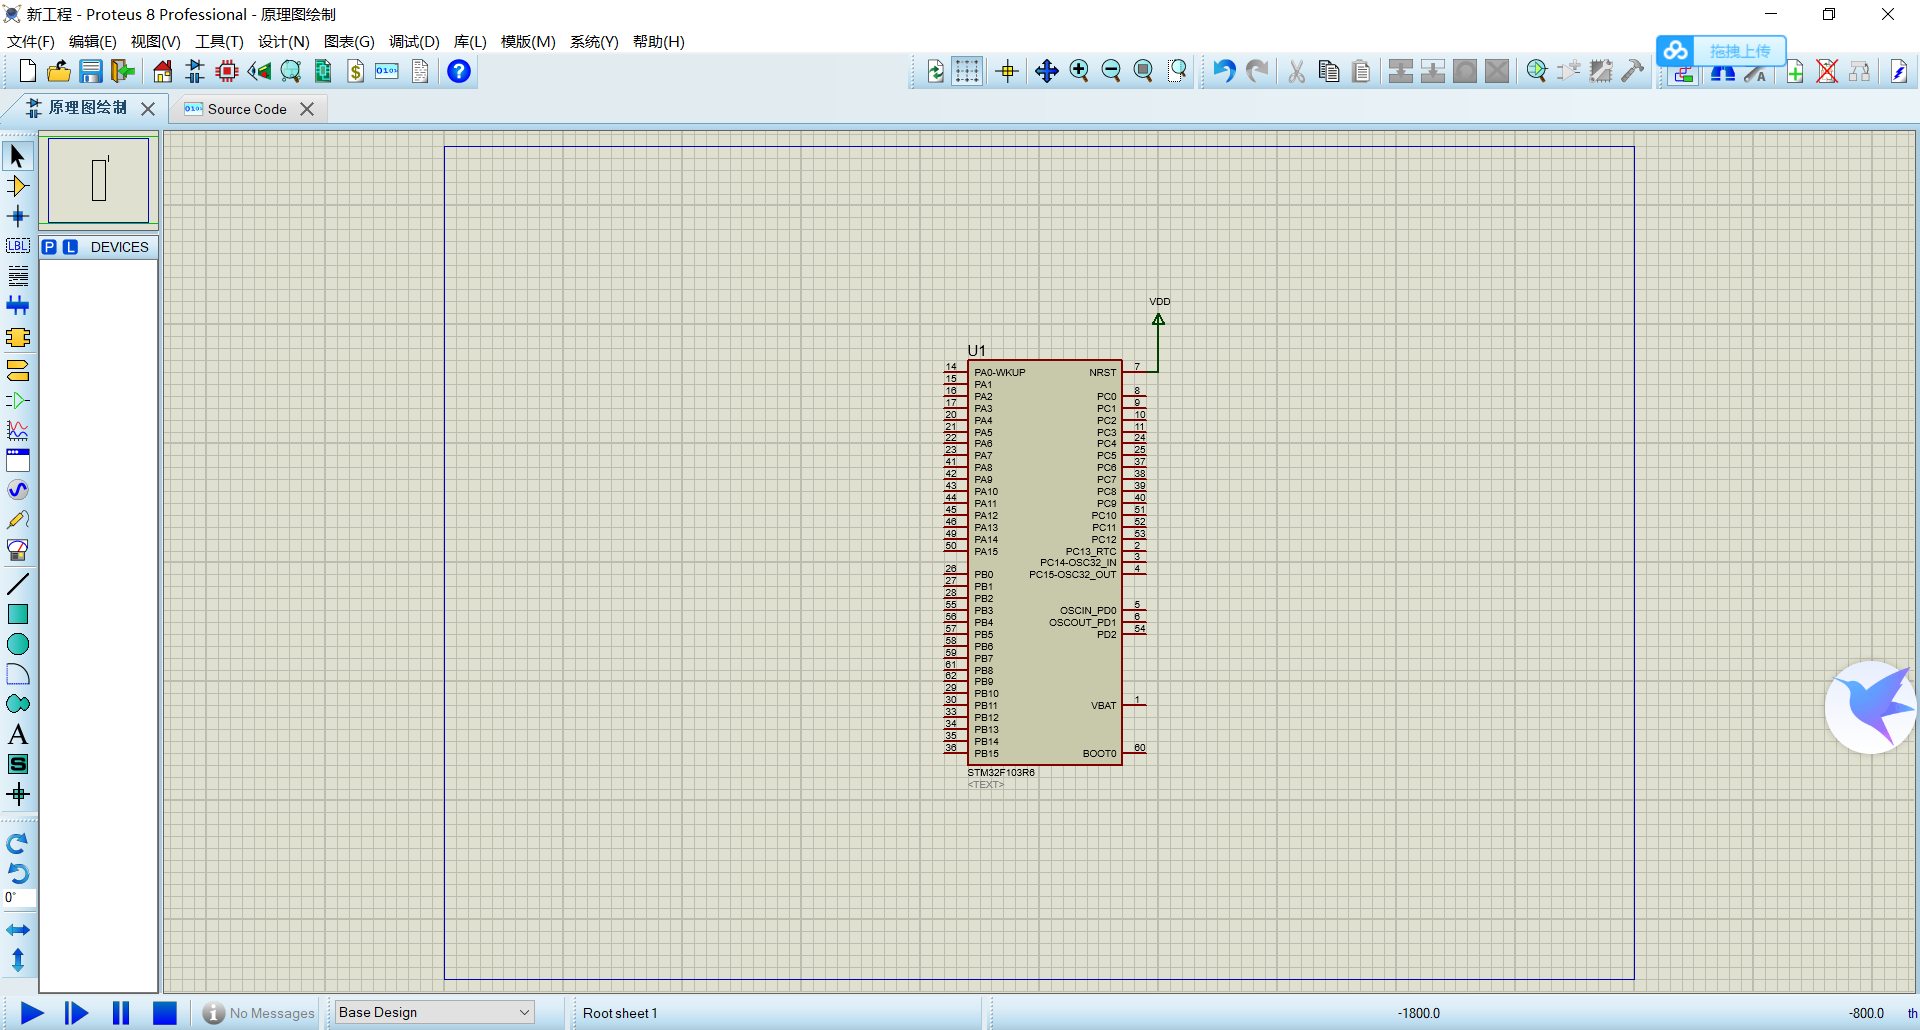Activate the Voltage Probe tool

point(18,519)
